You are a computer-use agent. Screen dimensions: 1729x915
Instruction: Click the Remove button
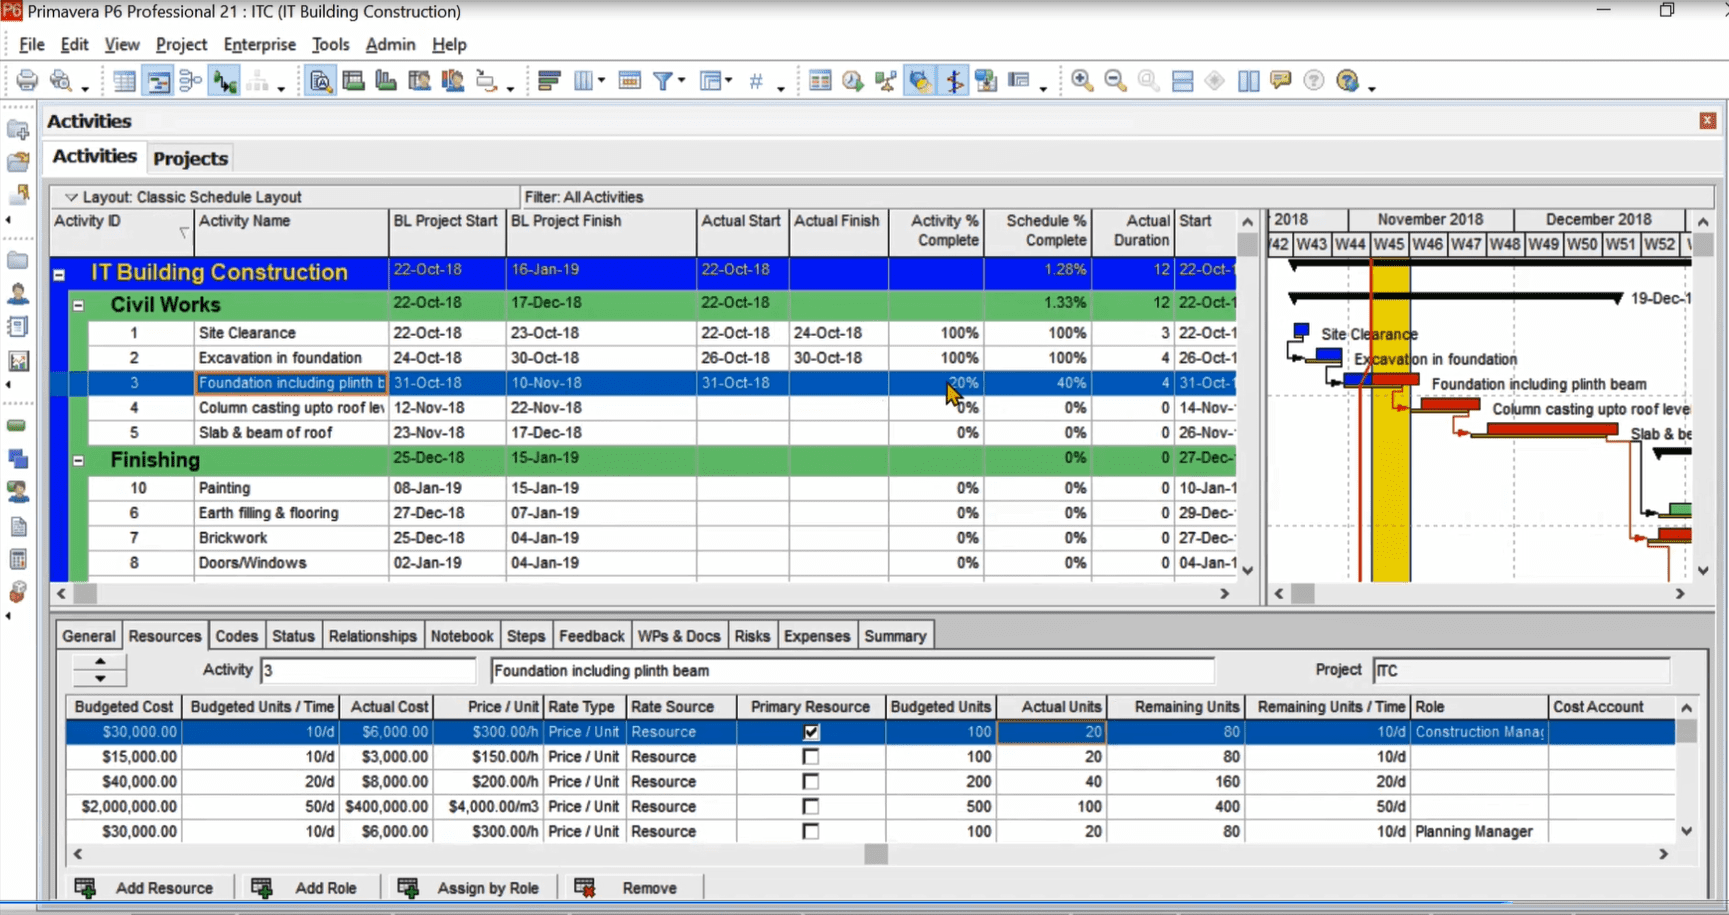coord(630,888)
